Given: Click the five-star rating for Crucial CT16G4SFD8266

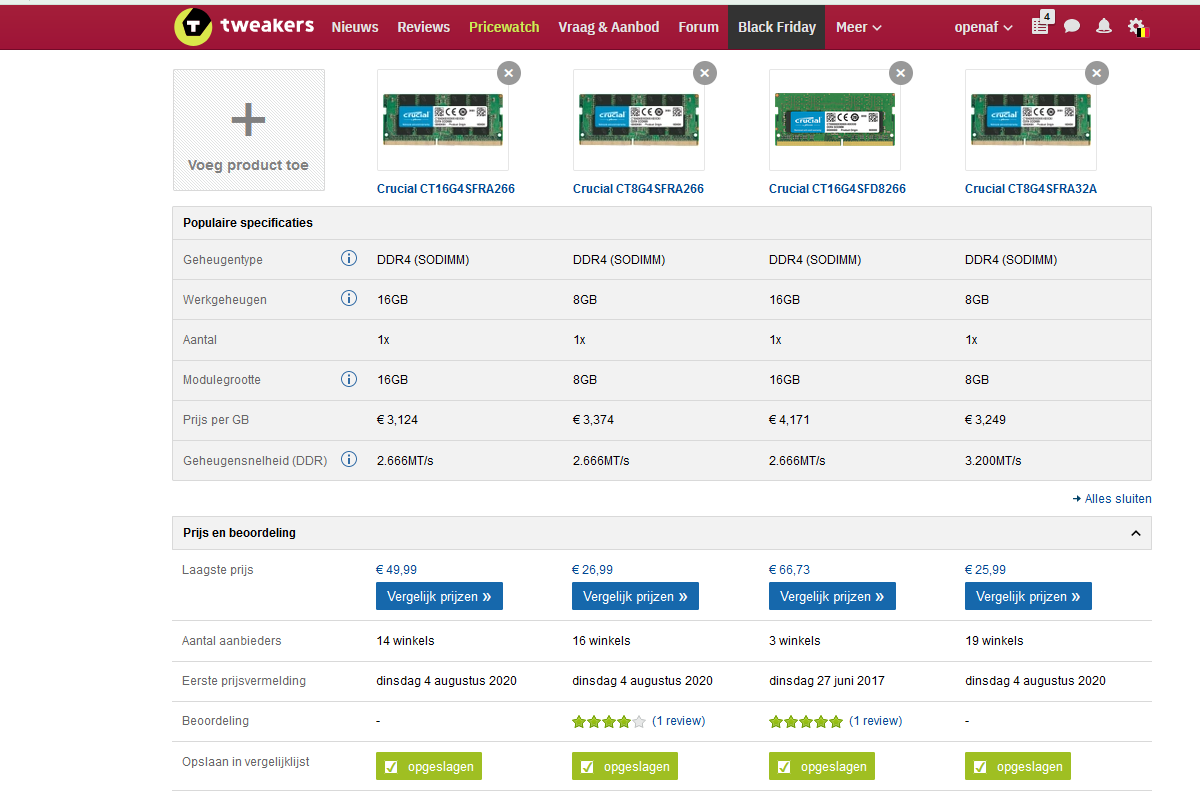Looking at the screenshot, I should click(x=806, y=721).
